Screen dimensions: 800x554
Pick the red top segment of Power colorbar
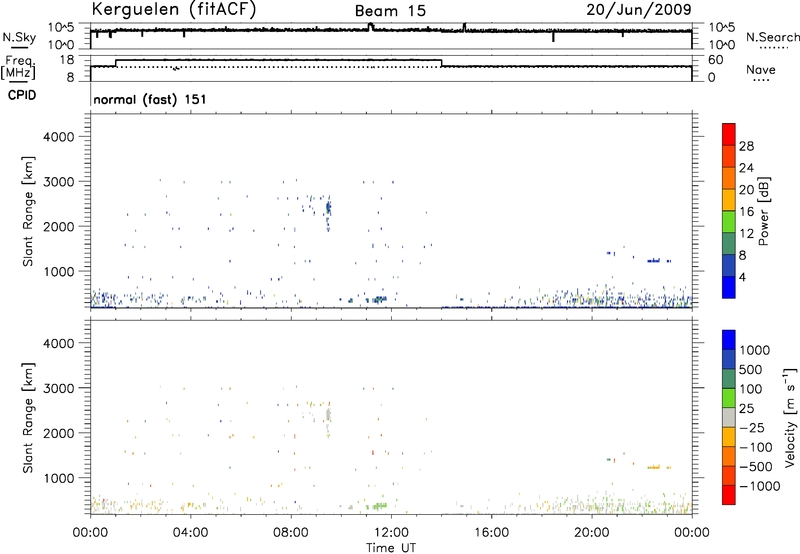coord(729,135)
